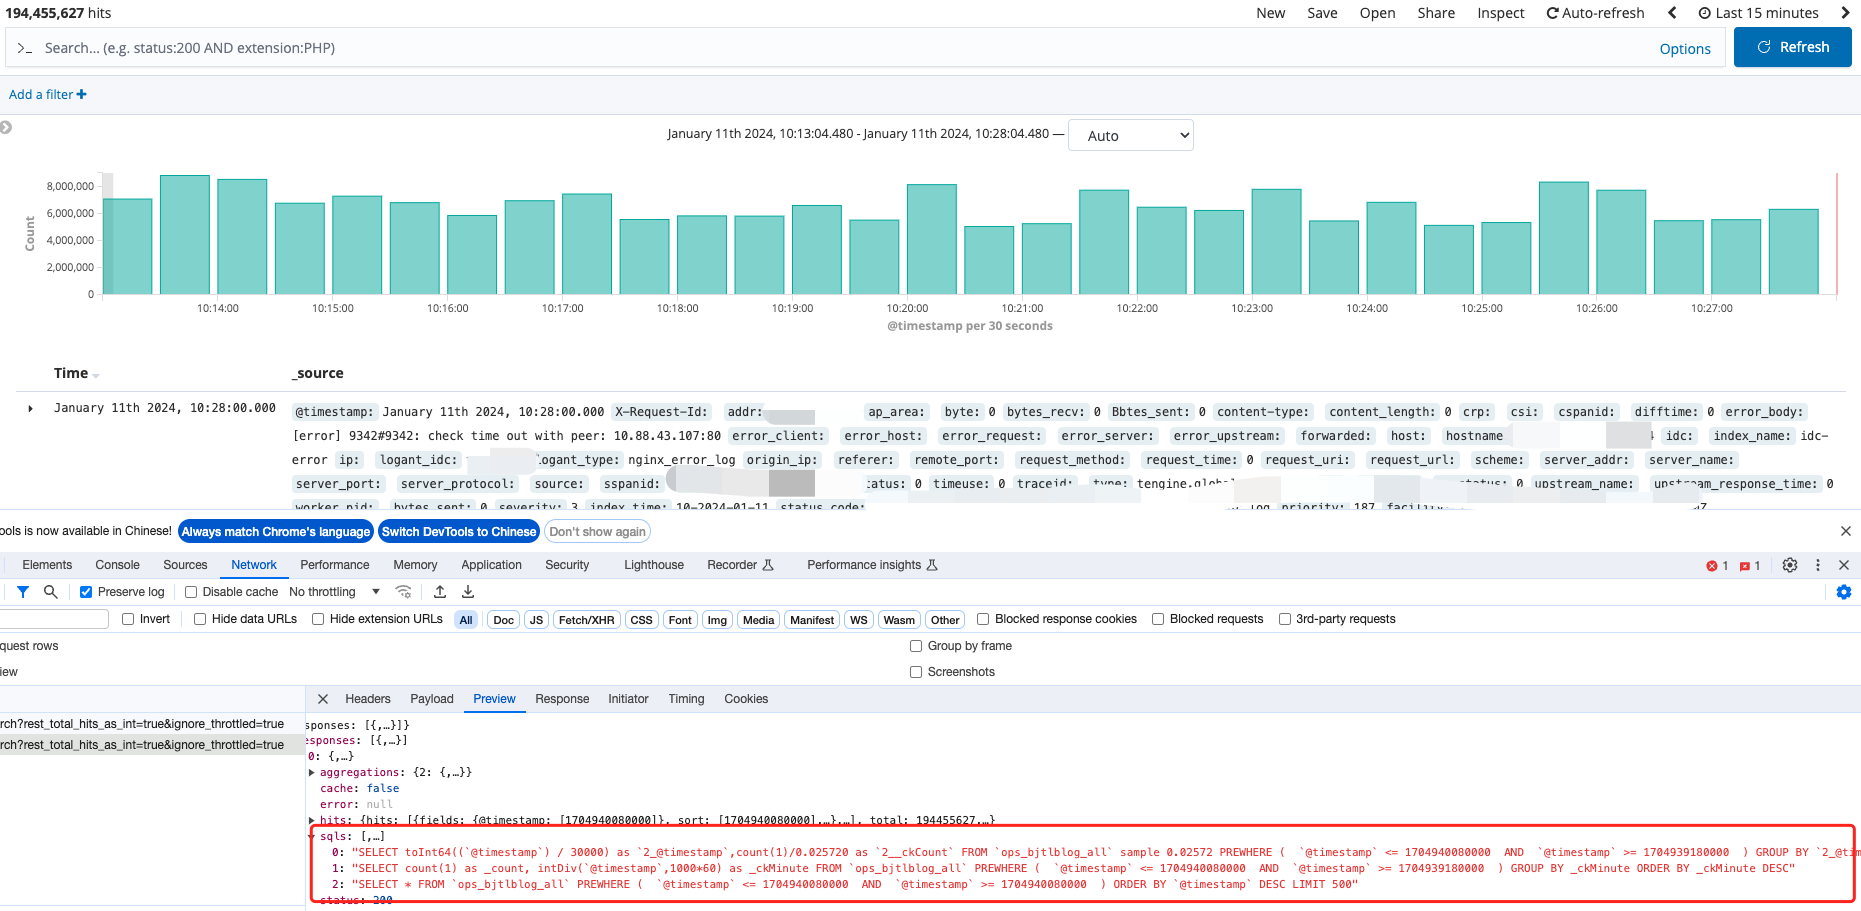Open the Inspect menu item
1861x911 pixels.
pos(1500,13)
